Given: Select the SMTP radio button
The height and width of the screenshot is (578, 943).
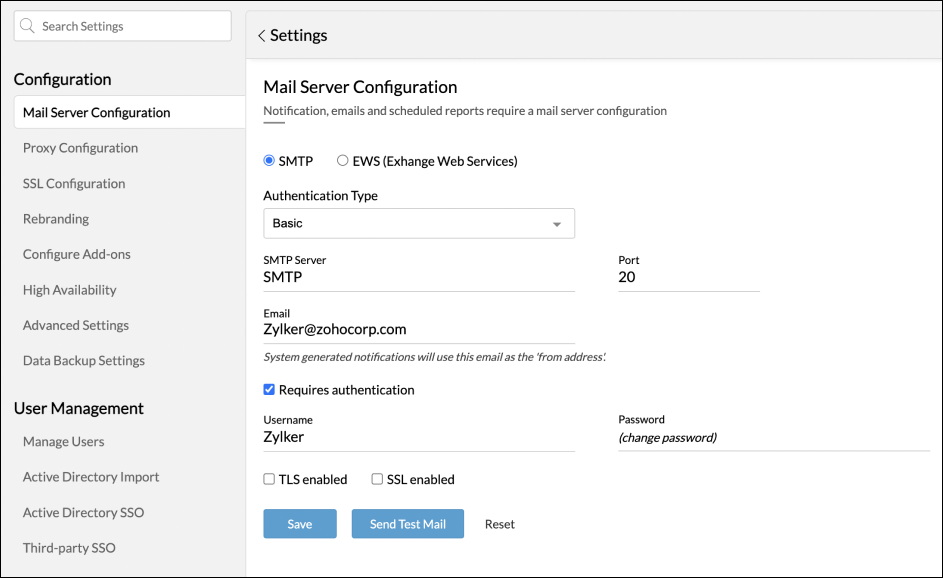Looking at the screenshot, I should (269, 161).
